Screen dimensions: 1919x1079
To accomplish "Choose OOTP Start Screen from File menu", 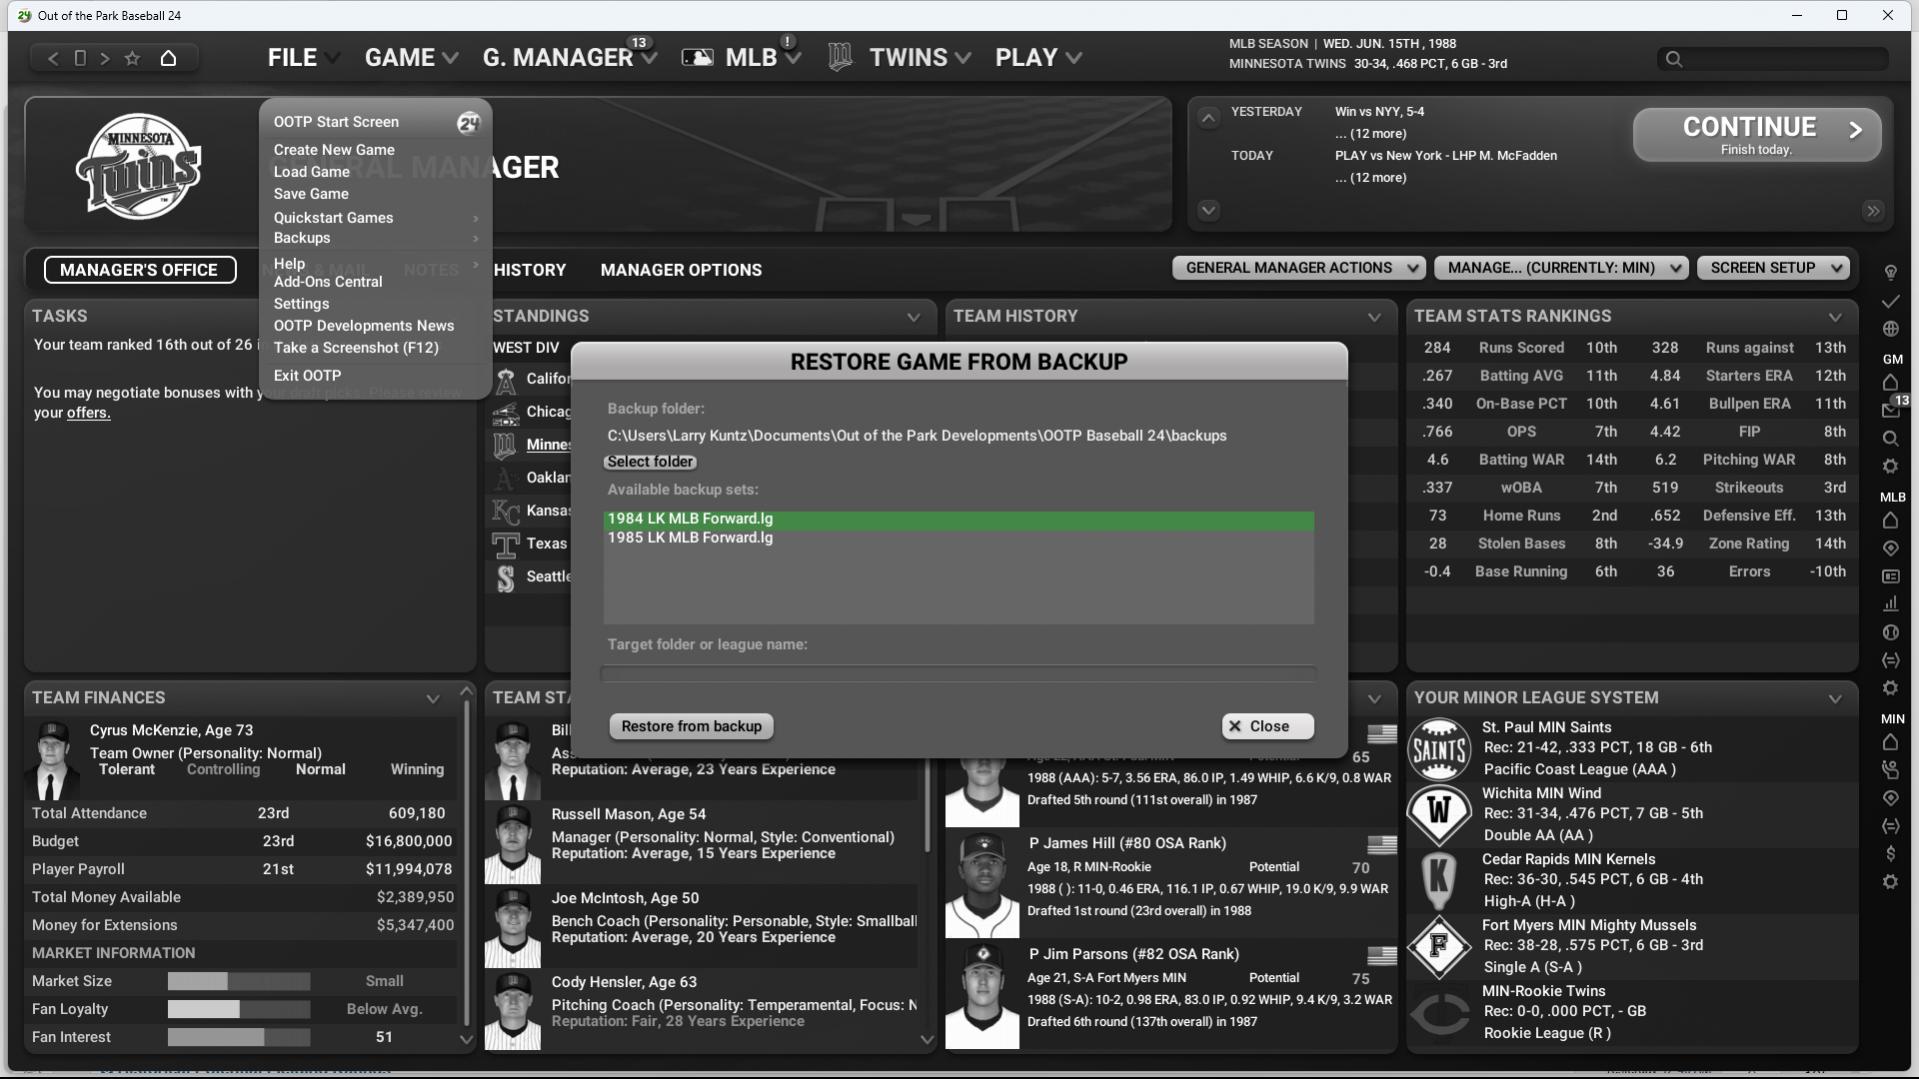I will click(x=336, y=122).
